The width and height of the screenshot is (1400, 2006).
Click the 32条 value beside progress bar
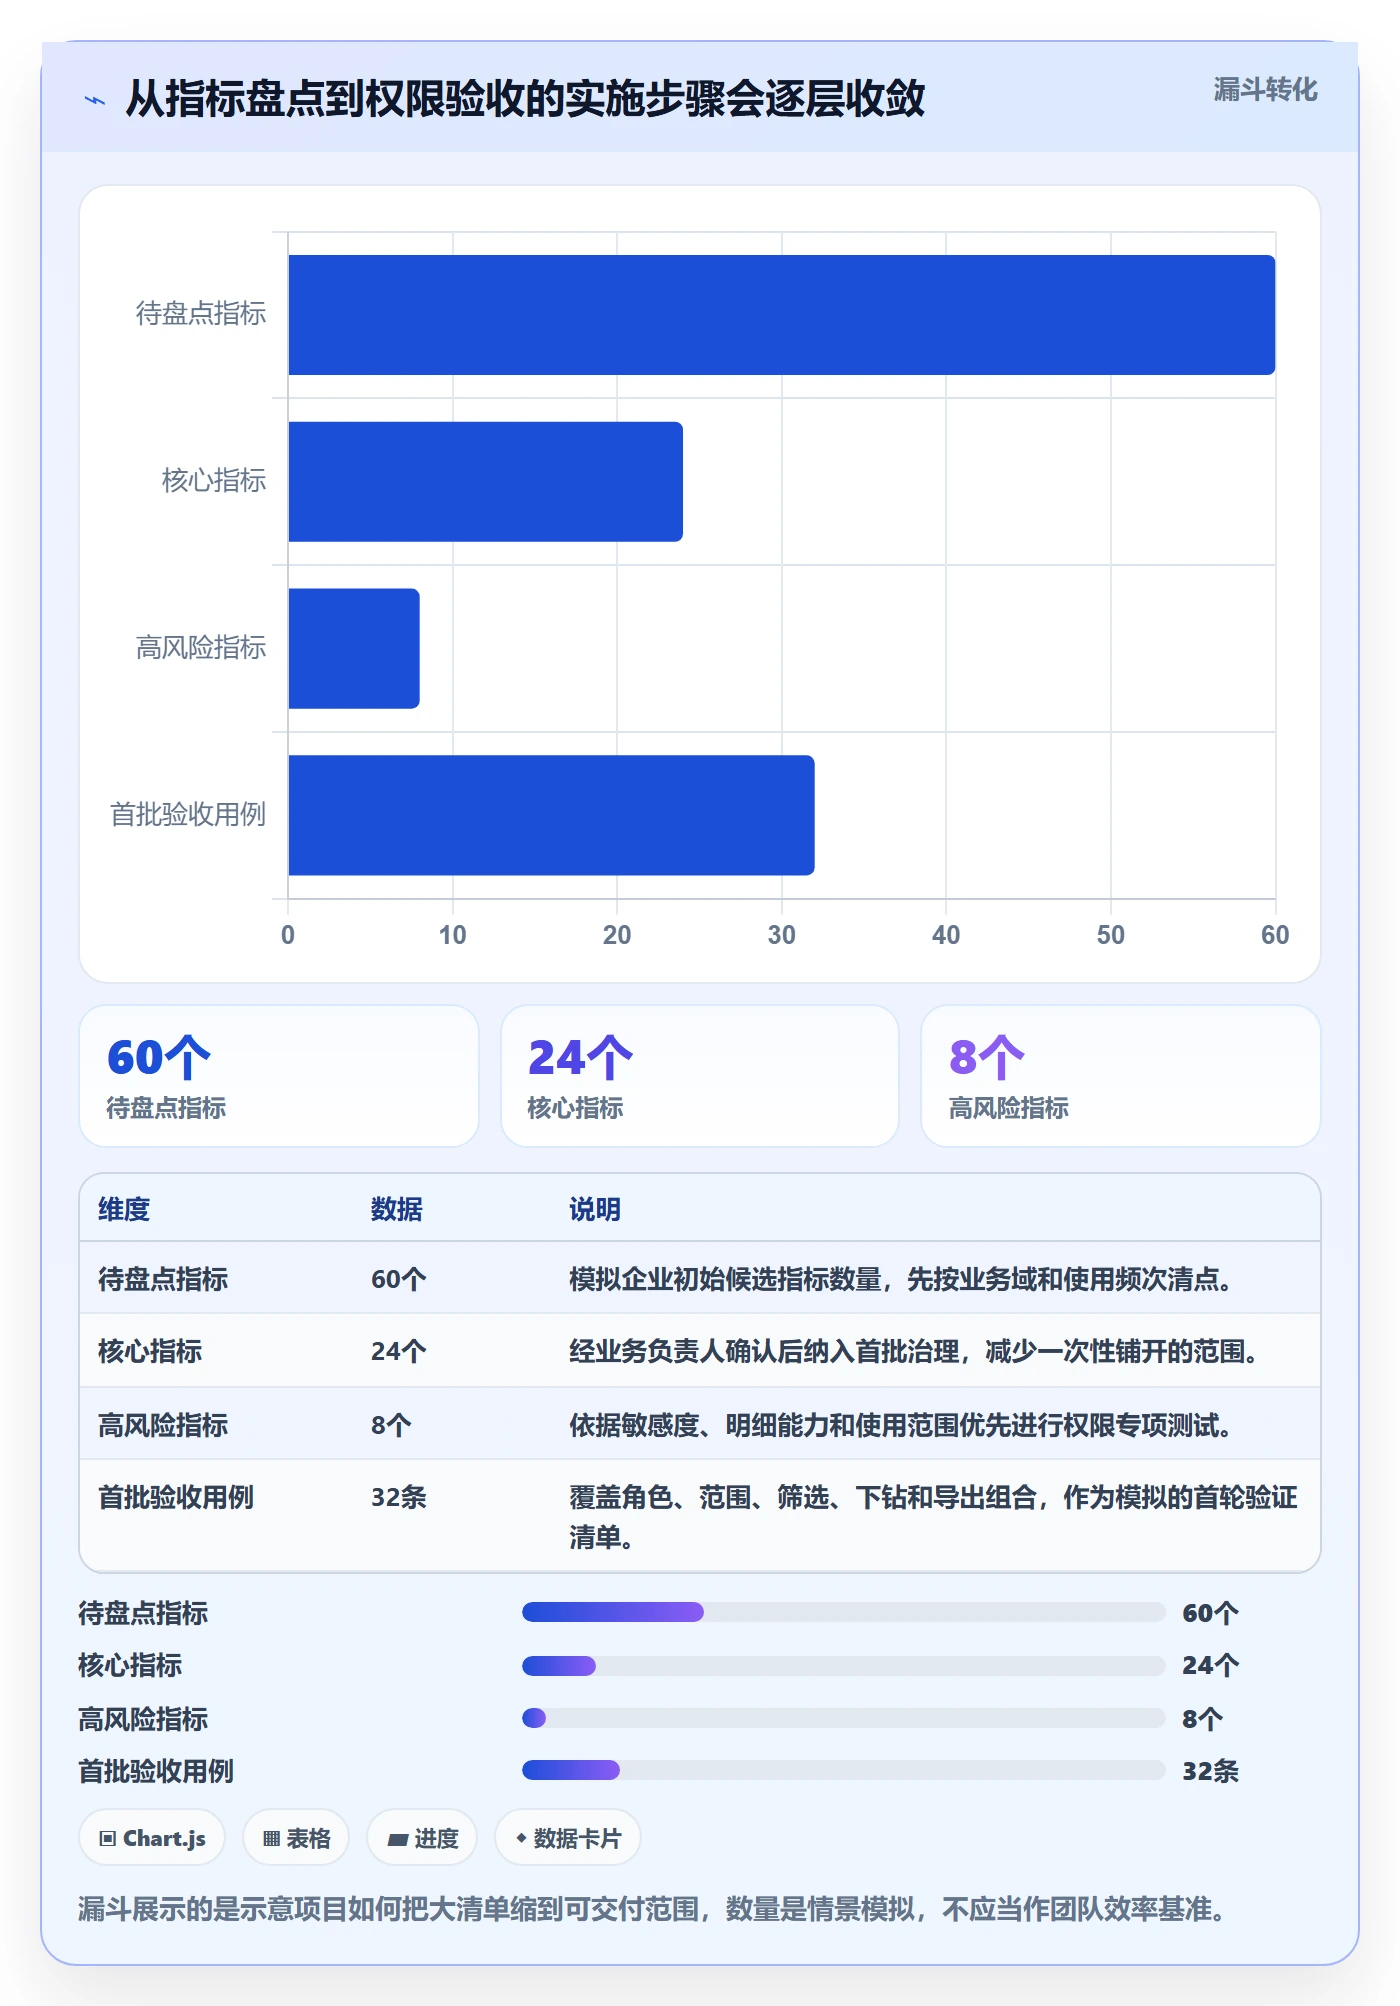pos(1211,1771)
